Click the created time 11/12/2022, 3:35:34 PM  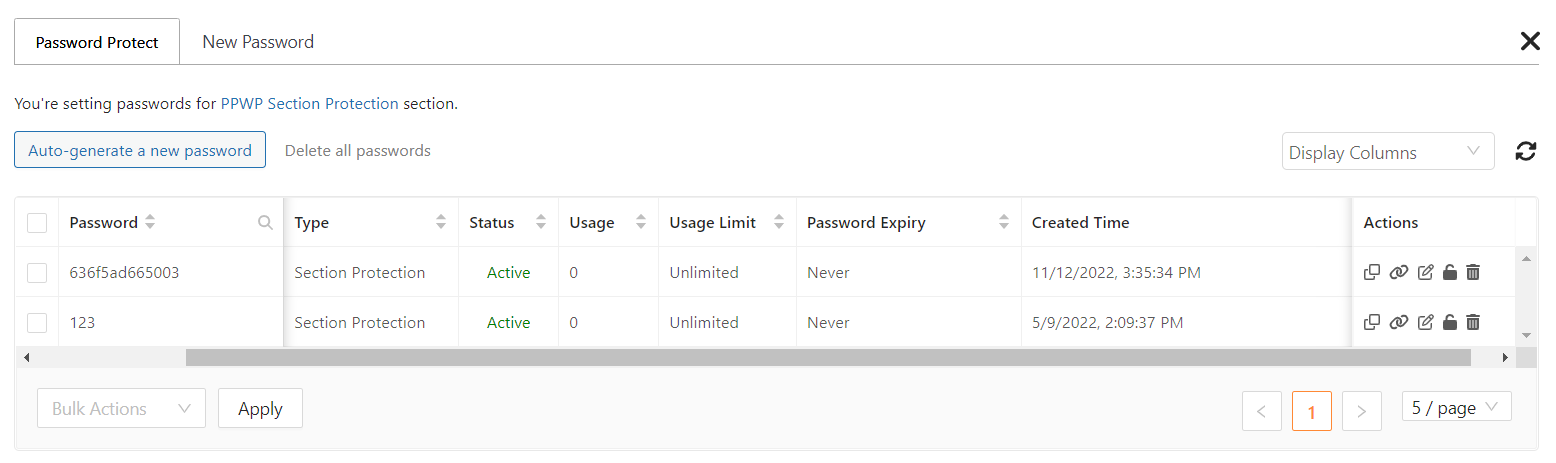pos(1117,272)
